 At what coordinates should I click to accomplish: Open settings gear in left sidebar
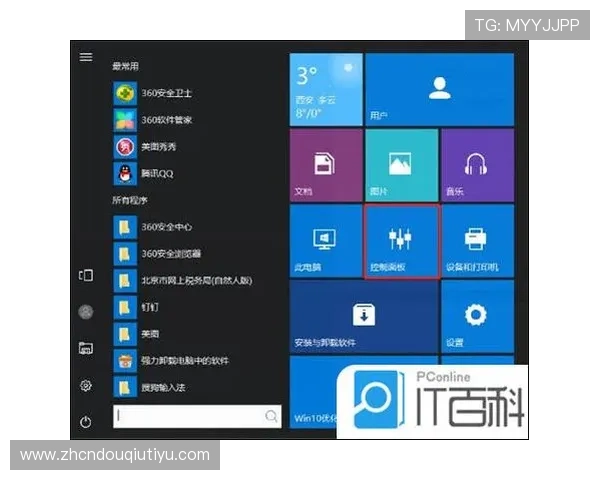tap(86, 385)
